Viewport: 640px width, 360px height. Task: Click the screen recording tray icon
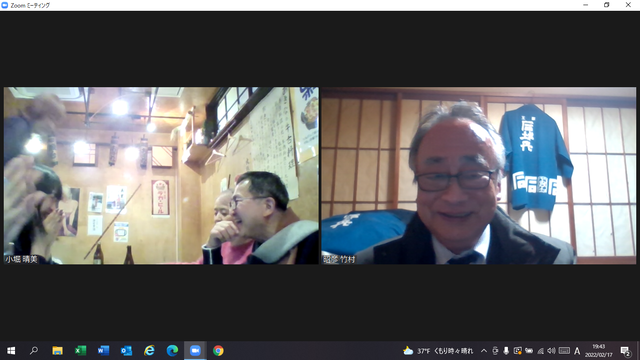pos(518,351)
